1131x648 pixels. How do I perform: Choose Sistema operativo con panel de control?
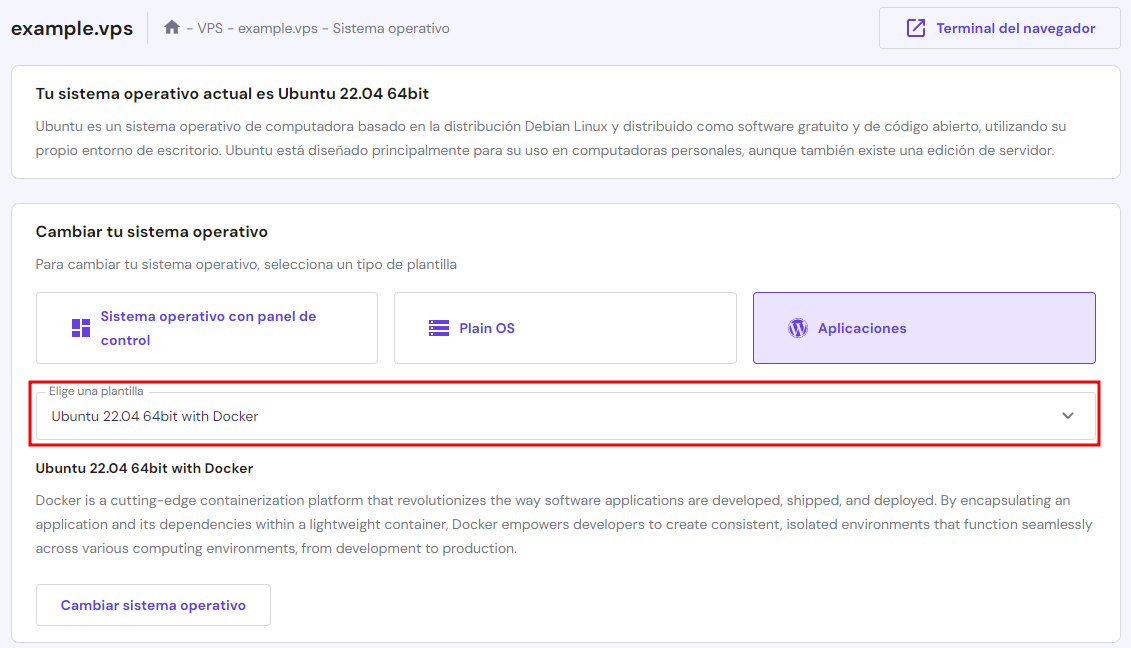point(206,327)
